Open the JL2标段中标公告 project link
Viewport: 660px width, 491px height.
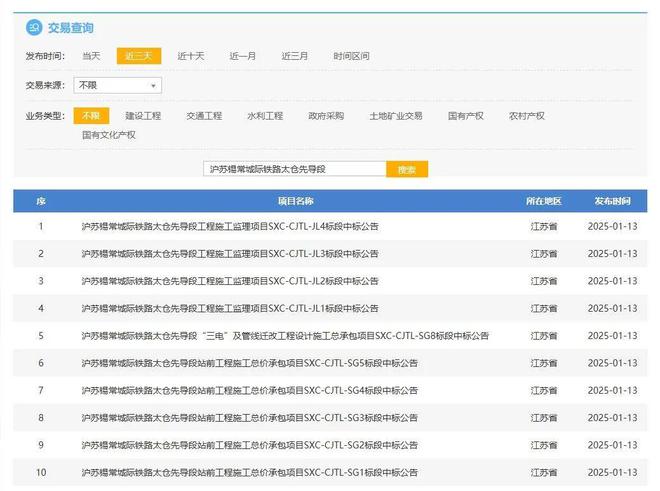click(x=230, y=281)
